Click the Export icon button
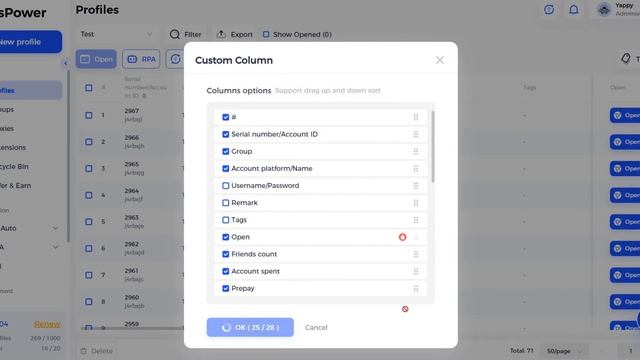 coord(235,34)
